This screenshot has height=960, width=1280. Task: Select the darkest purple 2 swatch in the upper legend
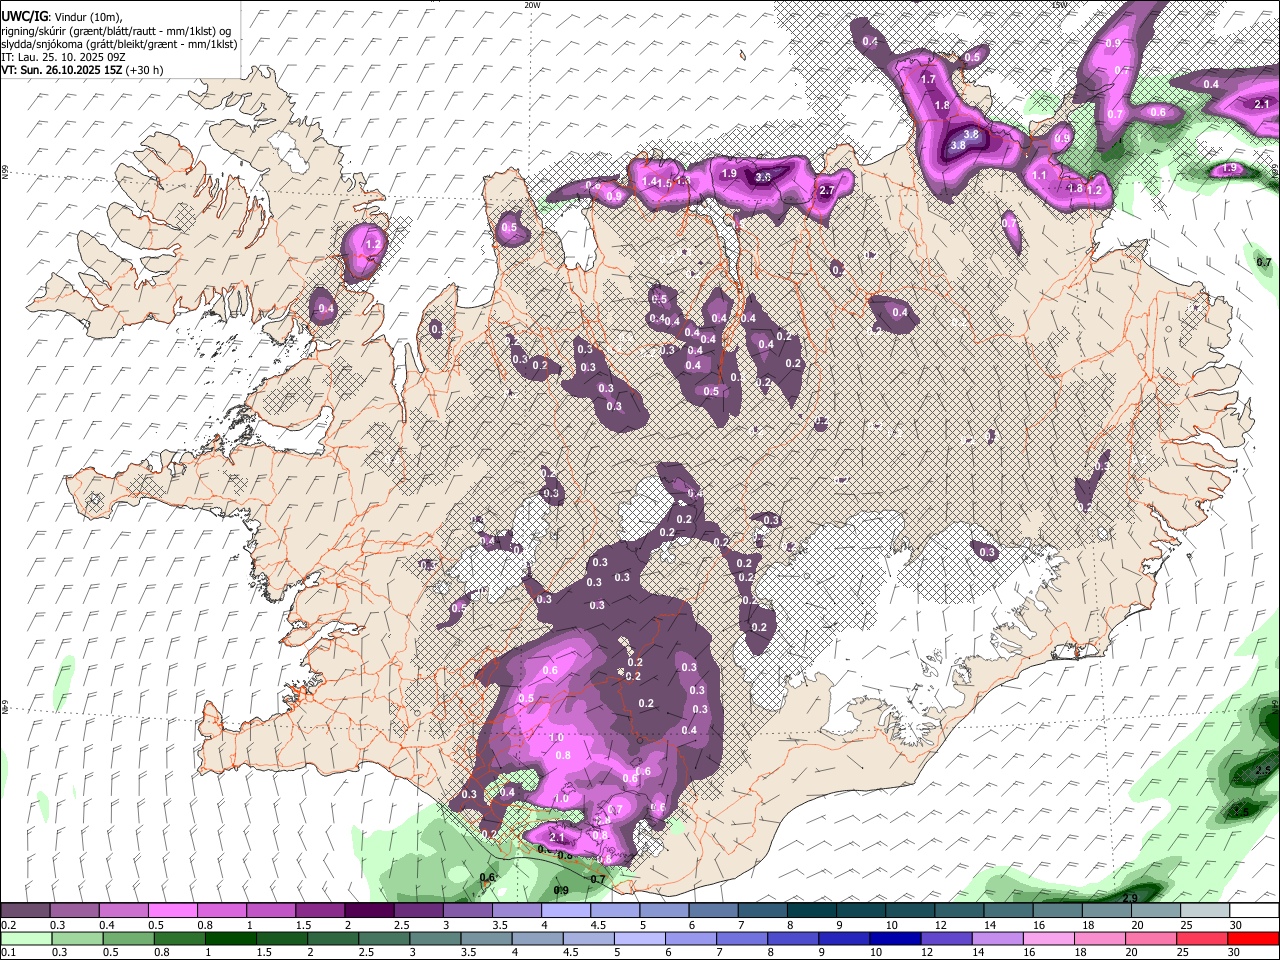pos(369,910)
